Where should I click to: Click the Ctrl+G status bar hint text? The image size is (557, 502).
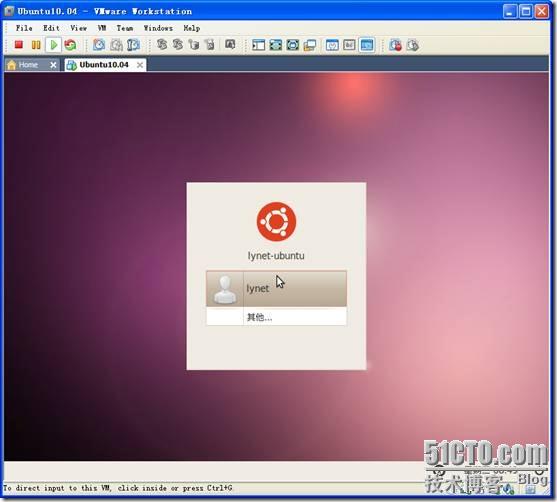point(118,488)
